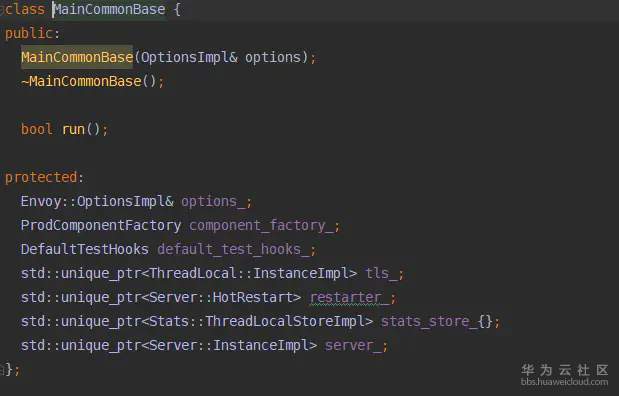Click Server::InstanceImpl template argument
The height and width of the screenshot is (396, 619).
point(229,345)
